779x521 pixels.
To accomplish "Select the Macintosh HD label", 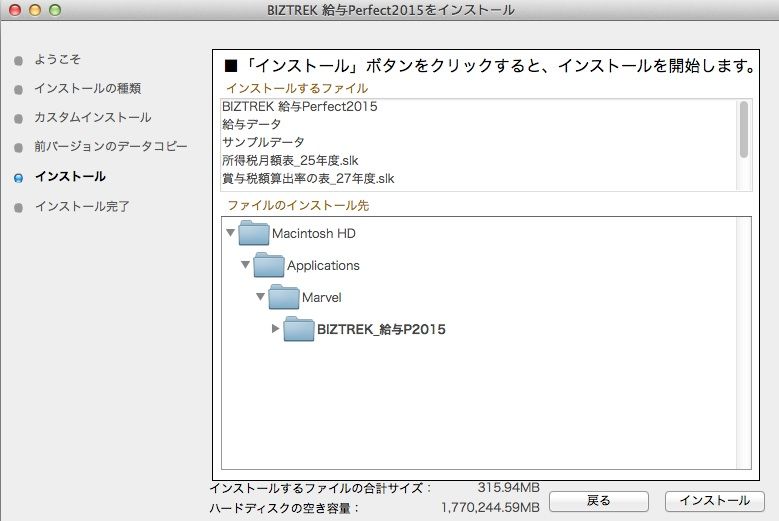I will click(313, 233).
